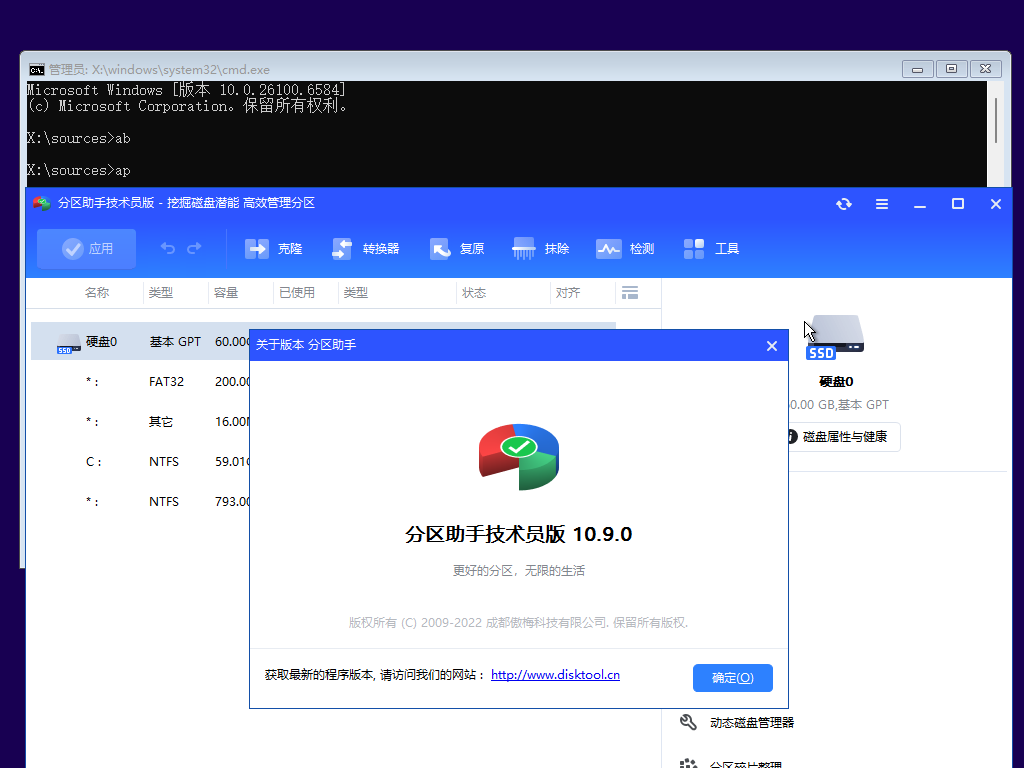Click the app logo in partition assistant title bar
This screenshot has height=768, width=1024.
(42, 203)
